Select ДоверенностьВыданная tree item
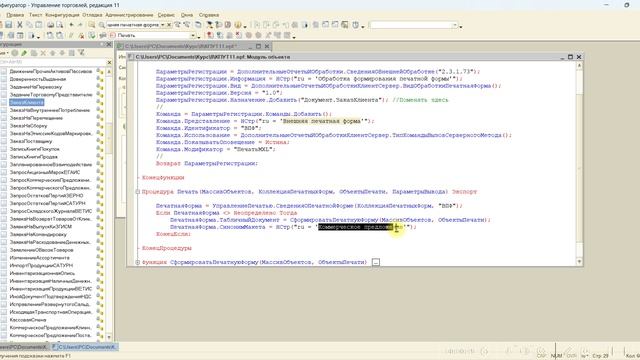 [x=38, y=79]
